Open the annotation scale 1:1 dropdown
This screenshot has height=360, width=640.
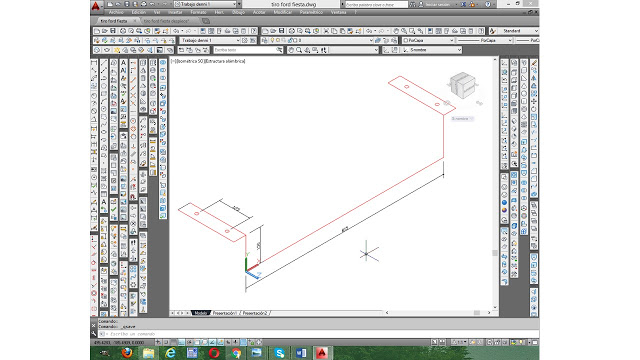coord(460,342)
